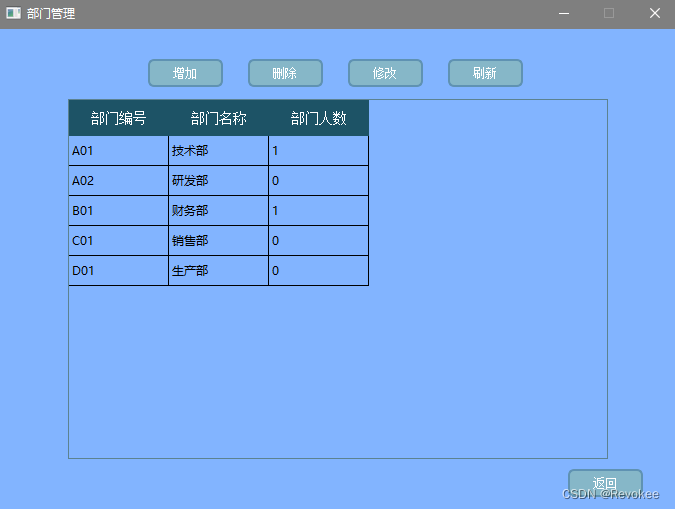Click the 增加 (Add) button
Screen dimensions: 675x509
tap(185, 73)
